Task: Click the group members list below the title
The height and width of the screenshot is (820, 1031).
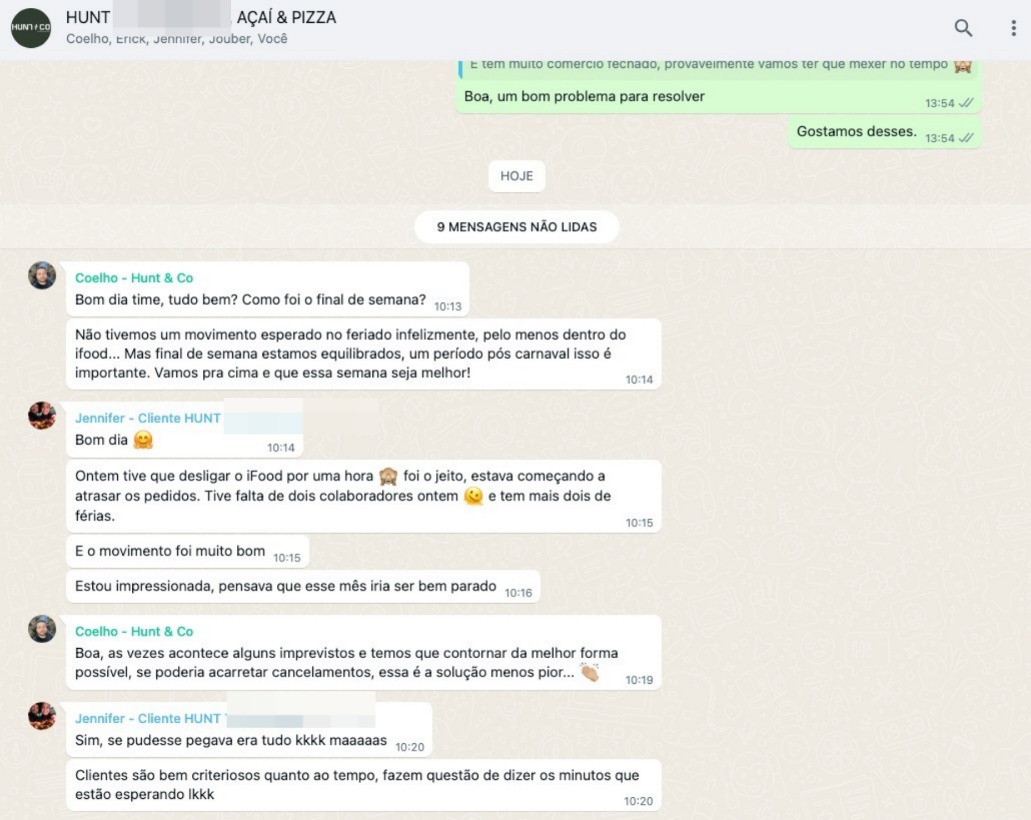Action: [x=176, y=39]
